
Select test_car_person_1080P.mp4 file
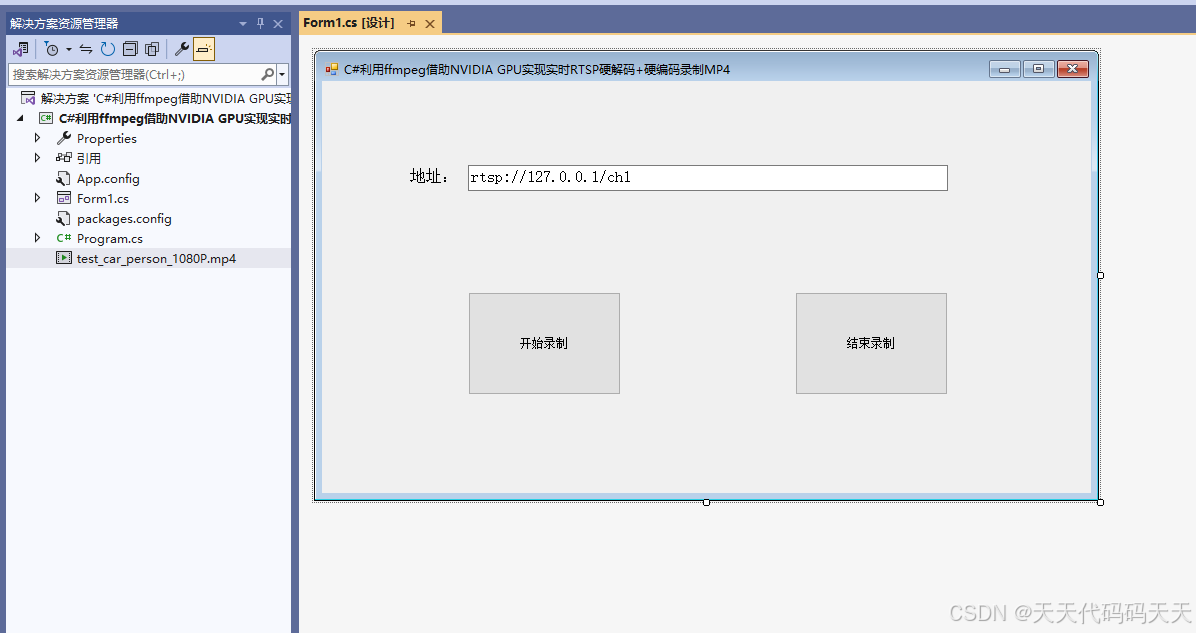pos(156,259)
